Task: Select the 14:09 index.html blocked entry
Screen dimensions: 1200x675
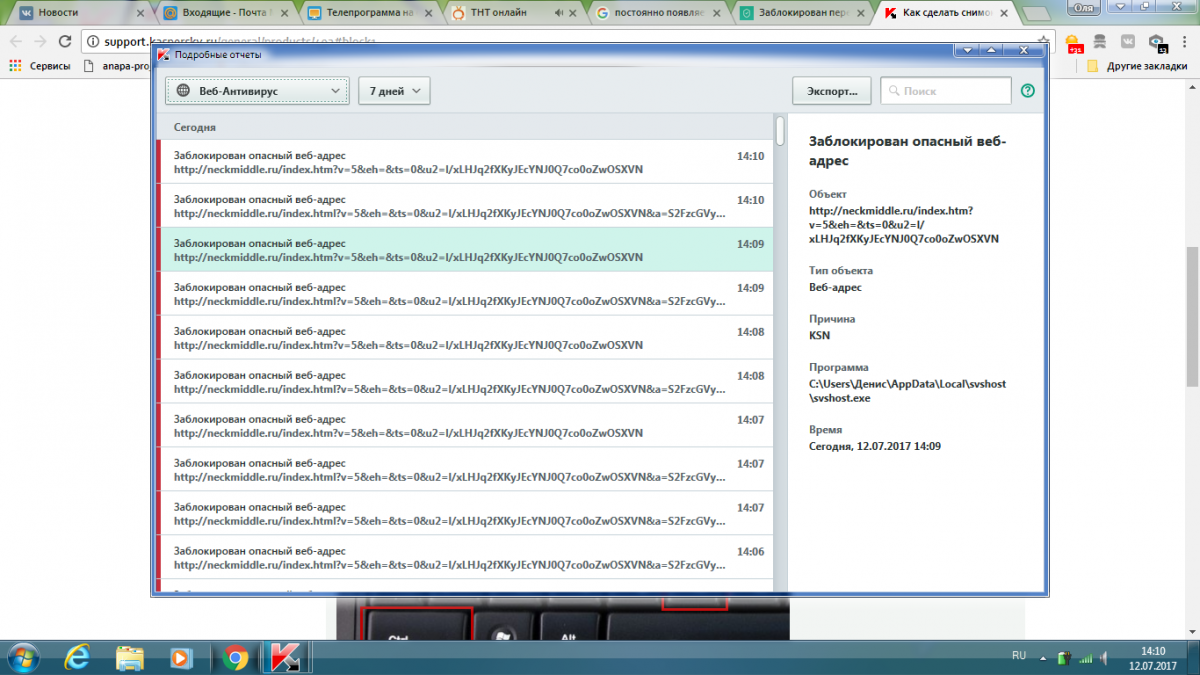Action: click(465, 294)
